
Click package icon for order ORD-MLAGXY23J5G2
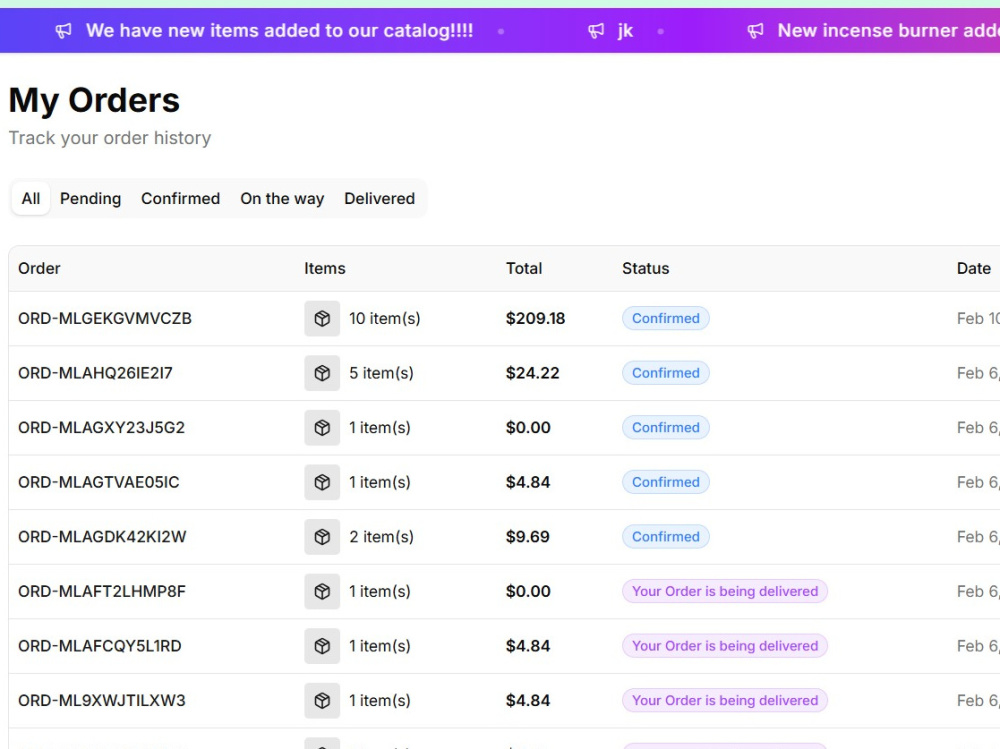[322, 427]
